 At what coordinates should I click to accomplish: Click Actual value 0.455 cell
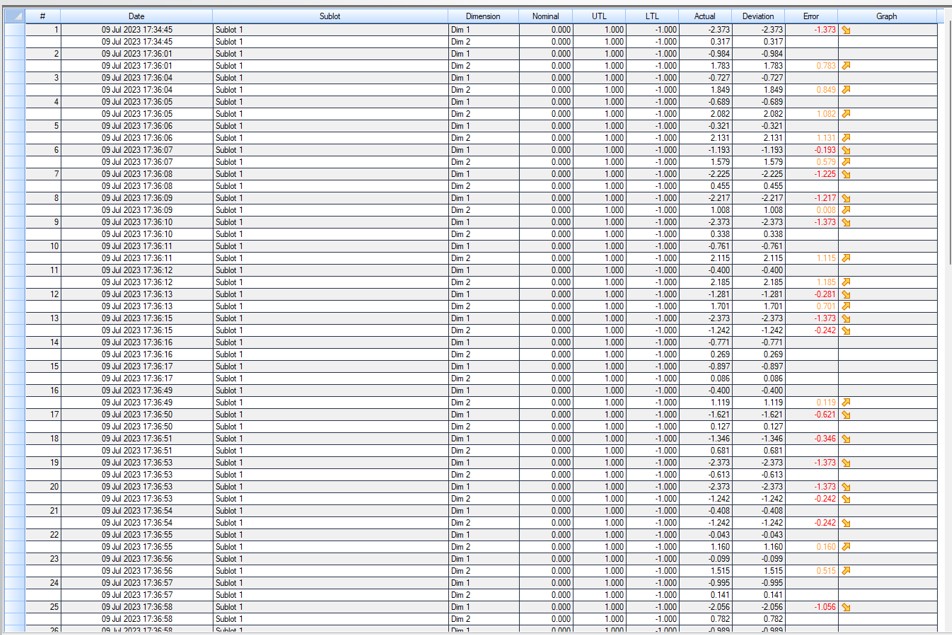click(x=706, y=186)
